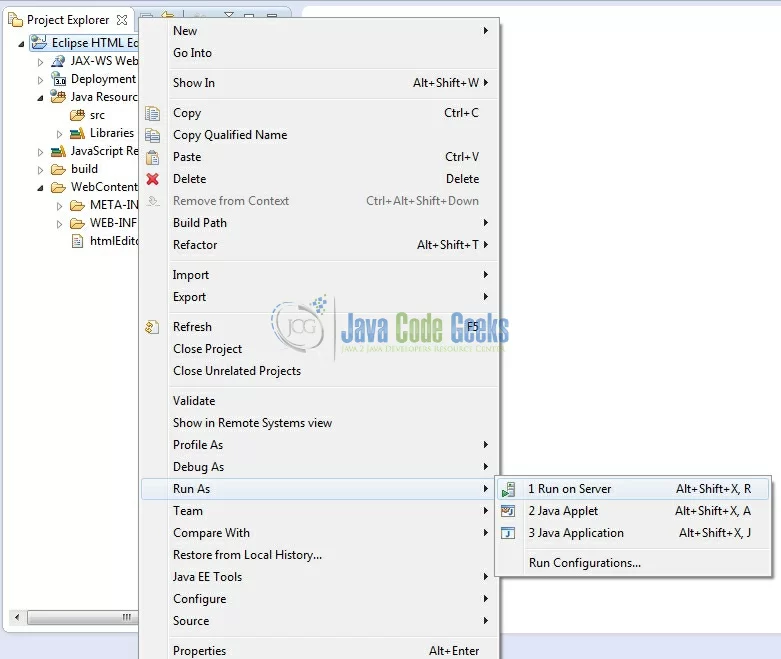Click the horizontal scrollbar thumb
This screenshot has height=659, width=781.
tap(83, 618)
